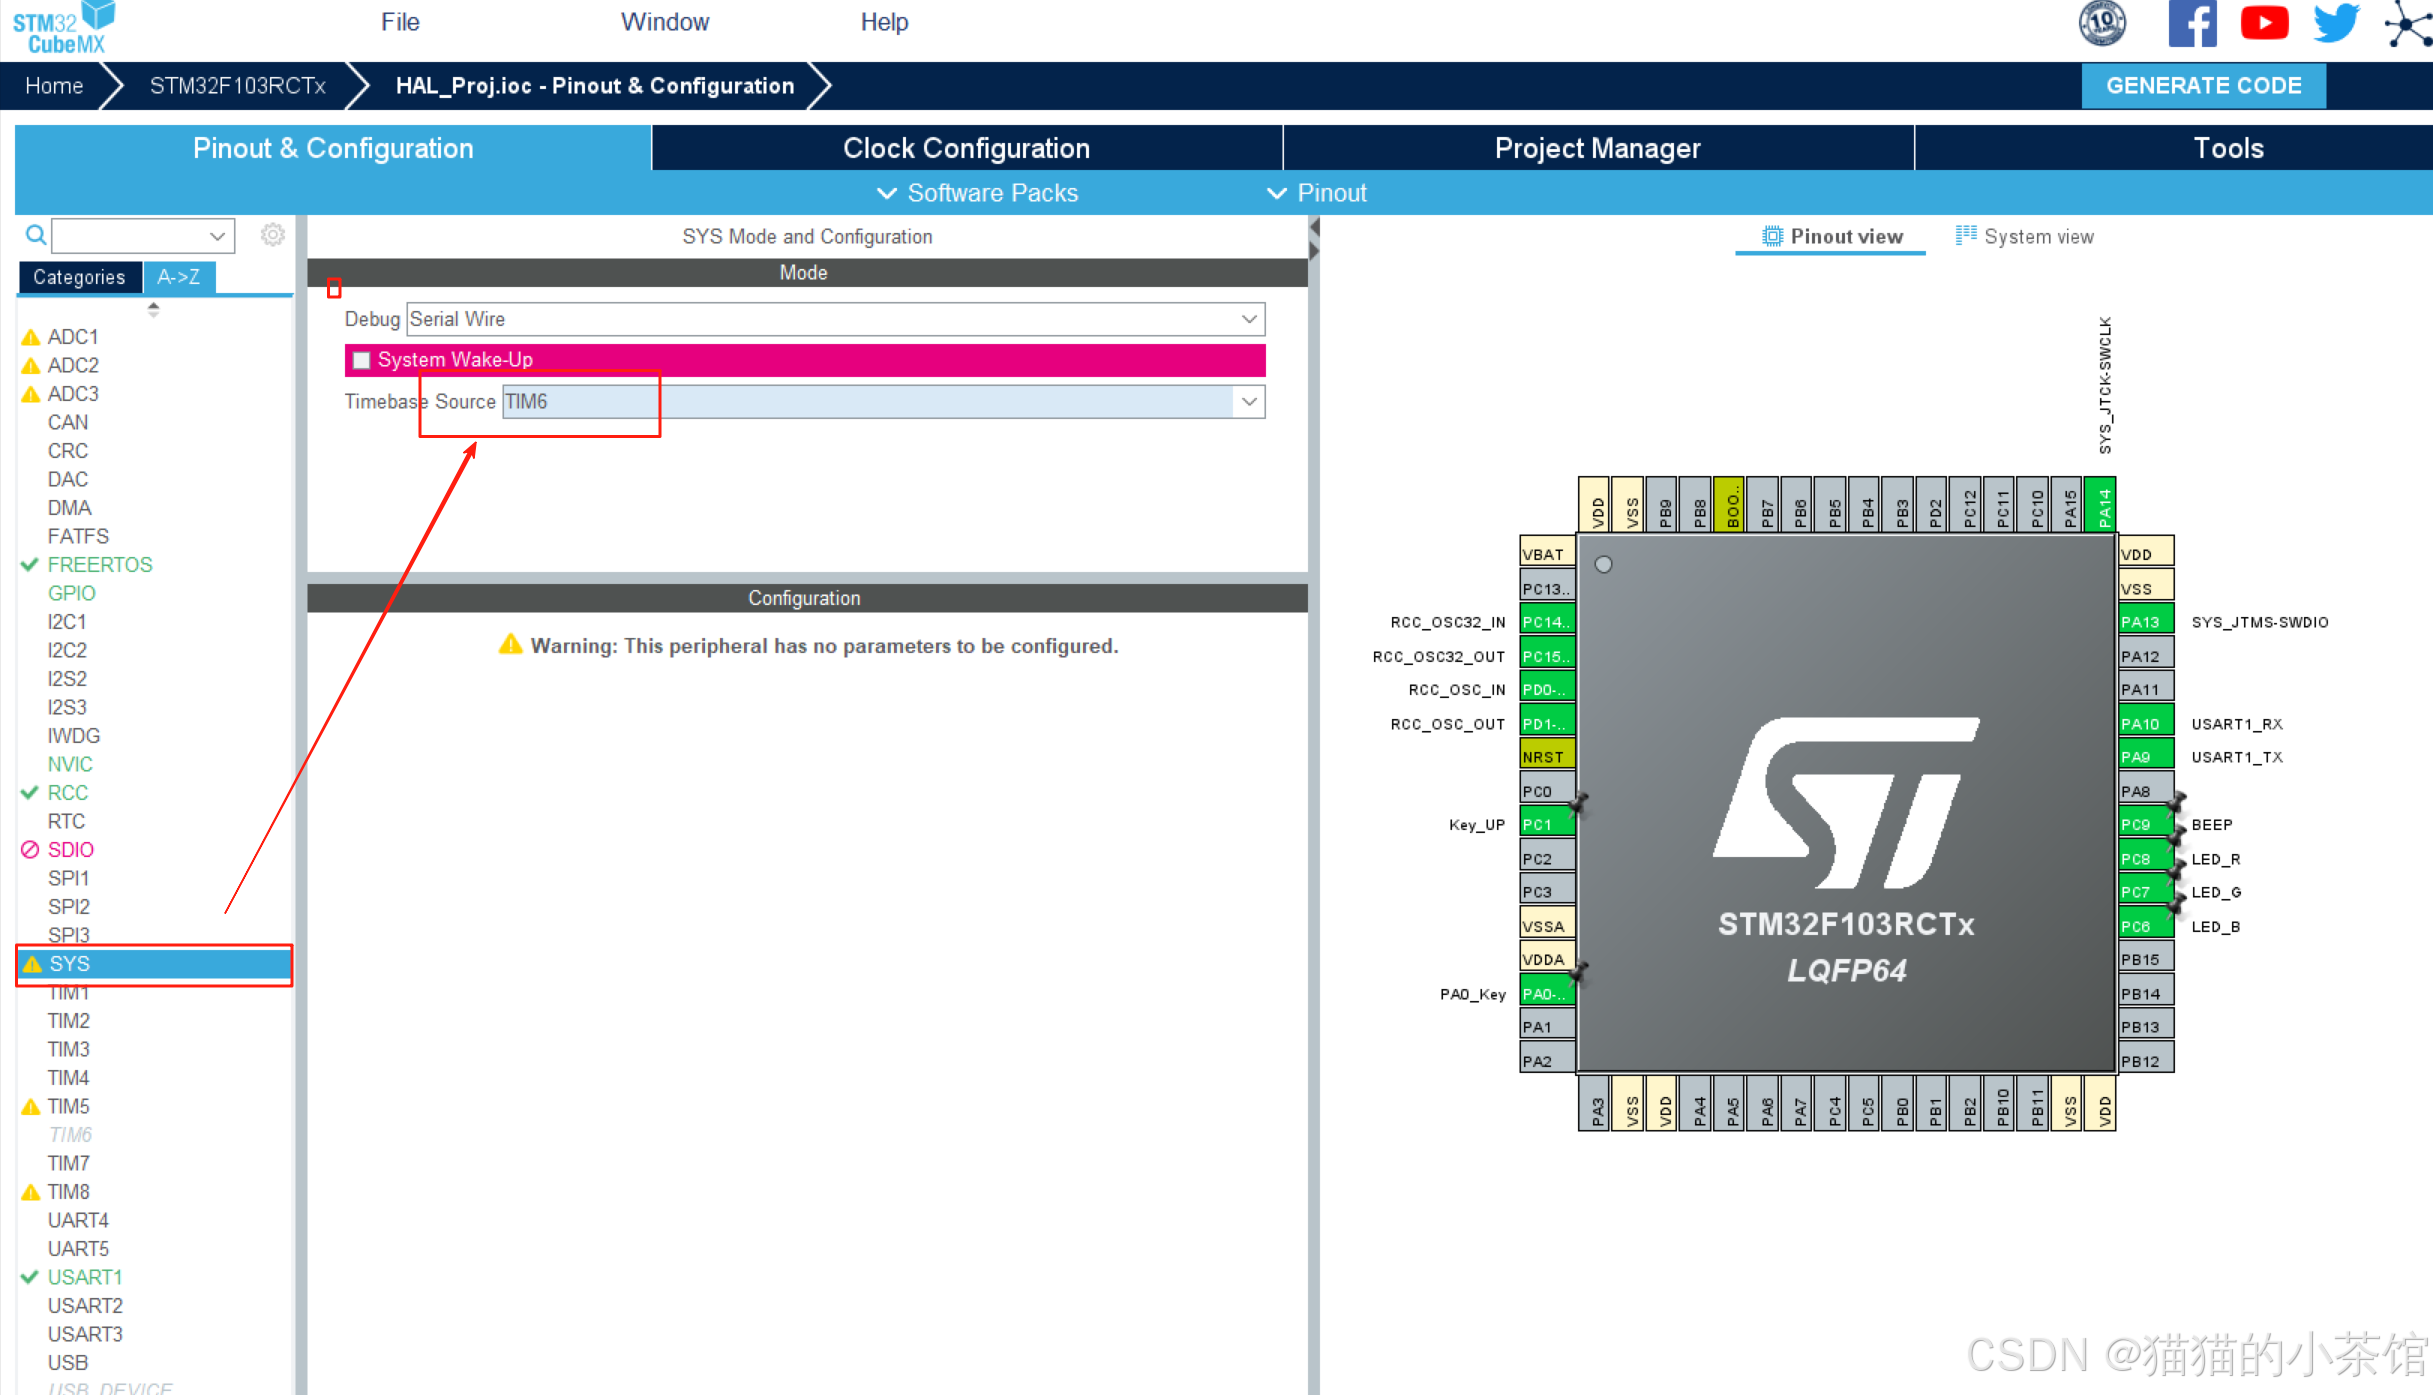Select the Pinout view button
The width and height of the screenshot is (2433, 1395).
tap(1832, 237)
